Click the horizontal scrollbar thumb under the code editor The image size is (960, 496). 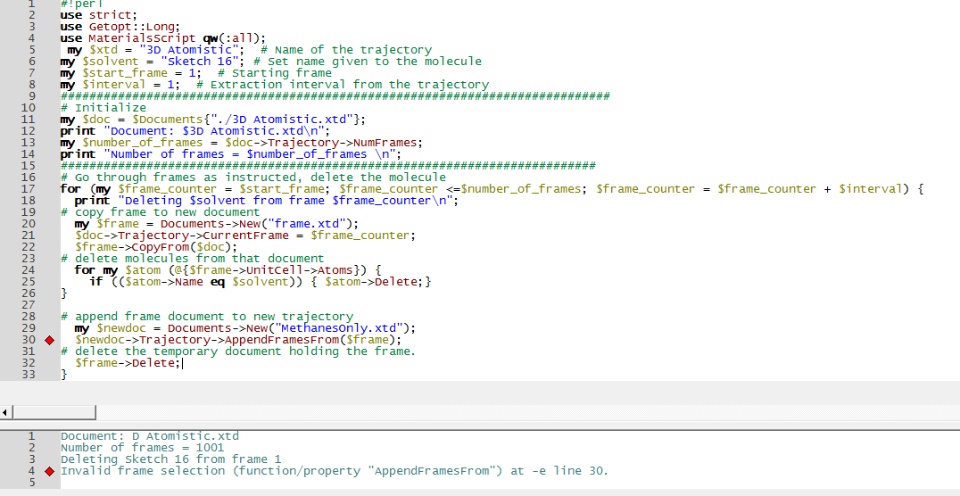click(x=54, y=412)
